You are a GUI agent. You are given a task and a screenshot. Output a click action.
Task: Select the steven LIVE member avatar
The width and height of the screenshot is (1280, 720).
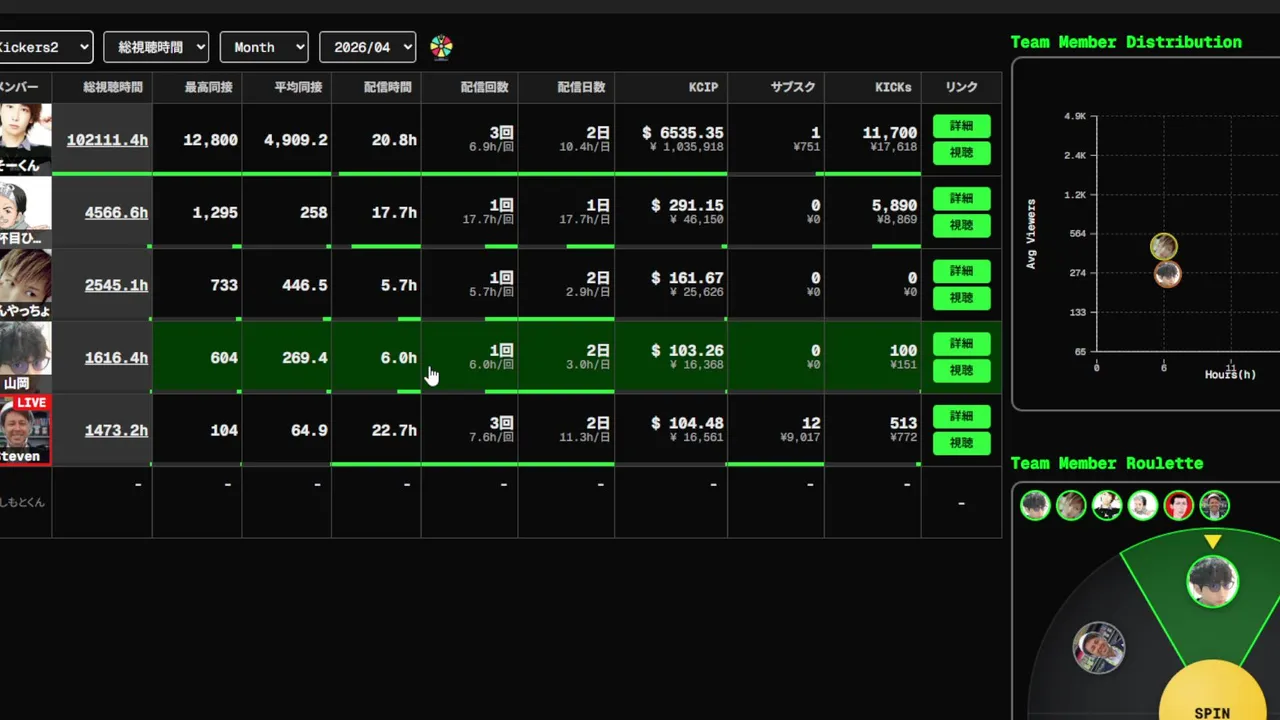(25, 430)
